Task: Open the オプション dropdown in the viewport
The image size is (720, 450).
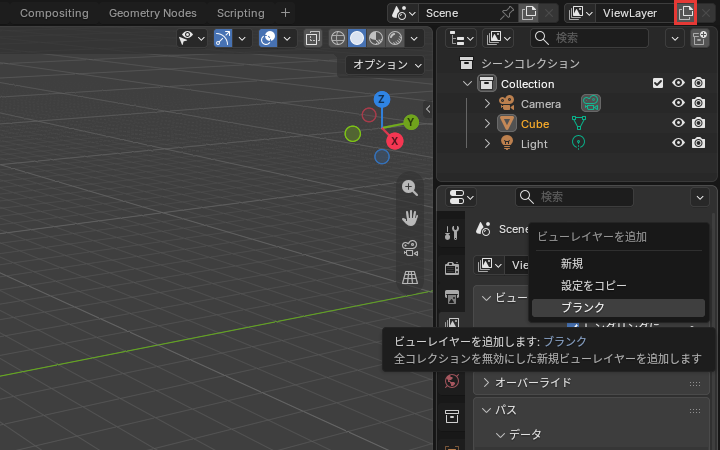Action: (385, 65)
